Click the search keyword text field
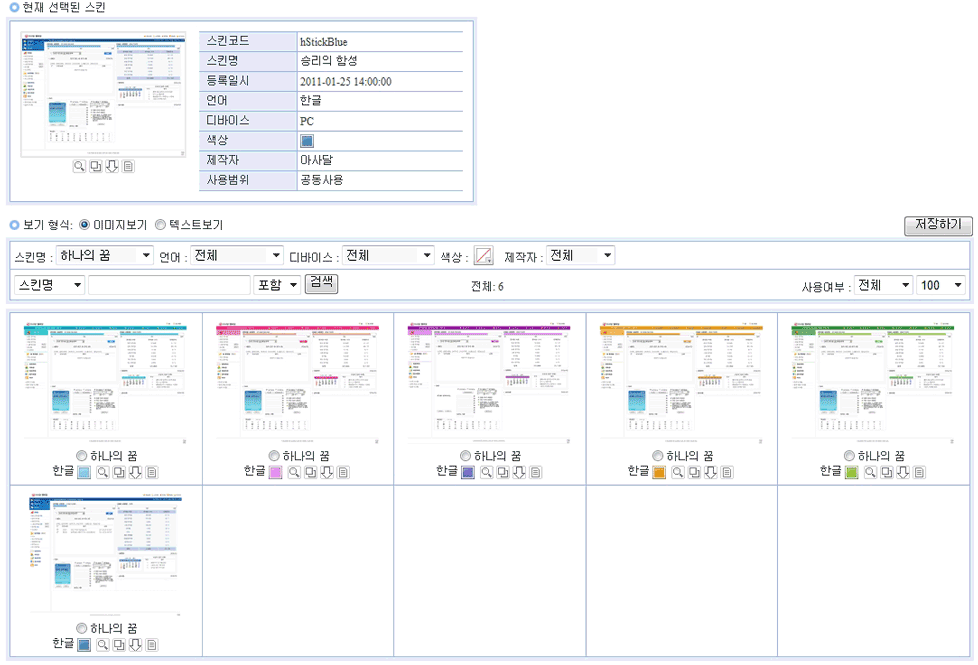Screen dimensions: 978x665 coord(169,285)
